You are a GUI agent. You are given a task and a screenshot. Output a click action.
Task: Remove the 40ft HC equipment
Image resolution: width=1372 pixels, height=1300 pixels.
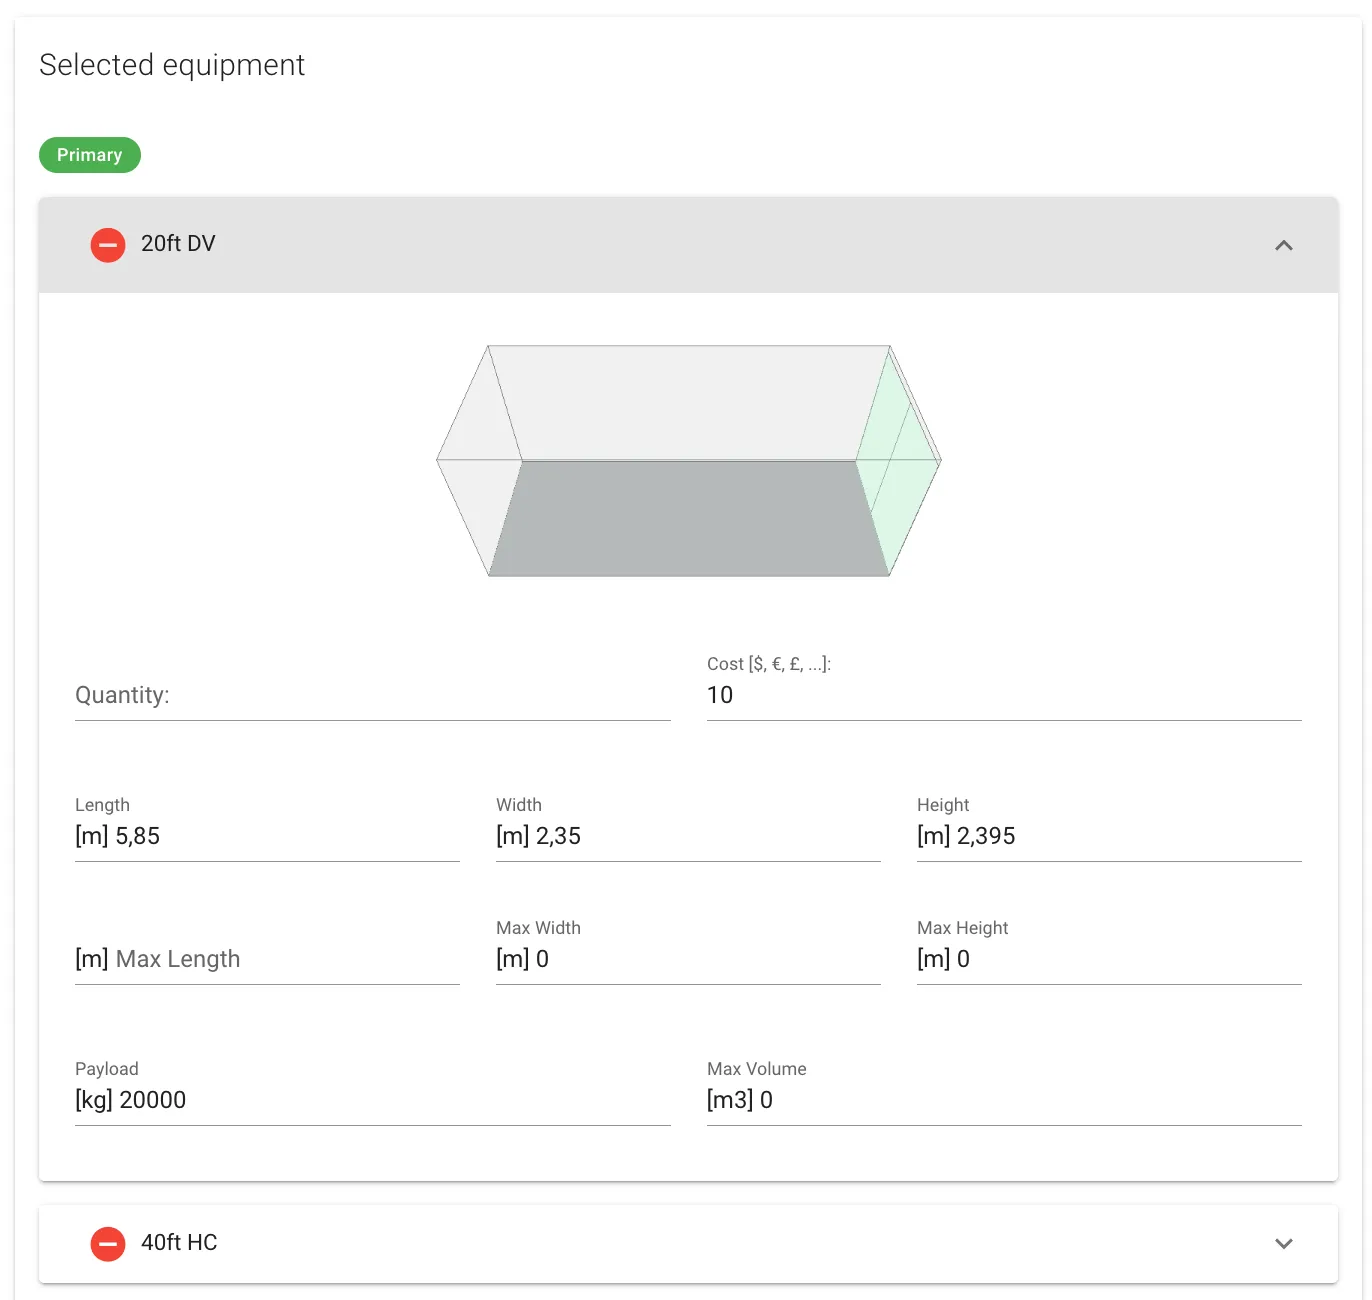(107, 1243)
